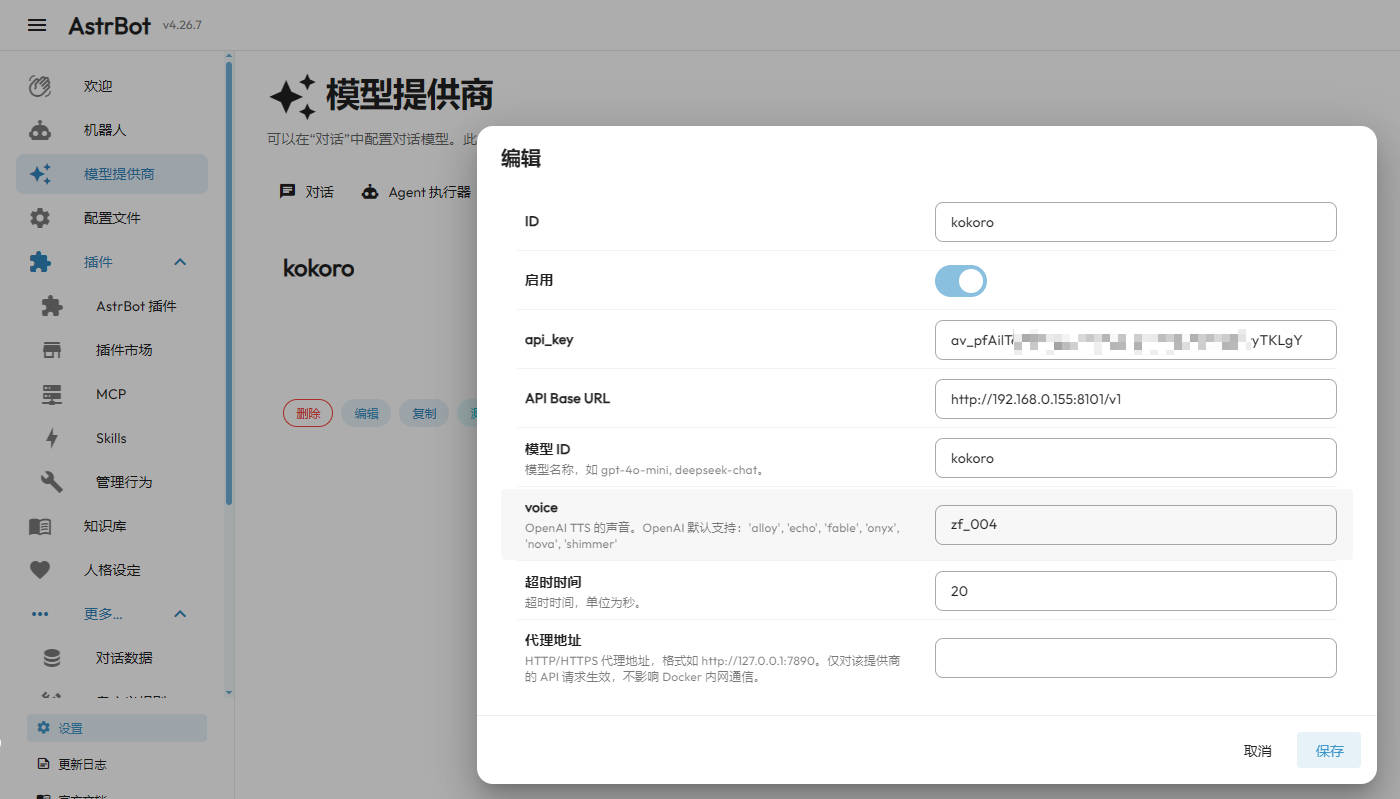This screenshot has height=799, width=1400.
Task: Click the 人格设定 heart icon
Action: coord(40,570)
